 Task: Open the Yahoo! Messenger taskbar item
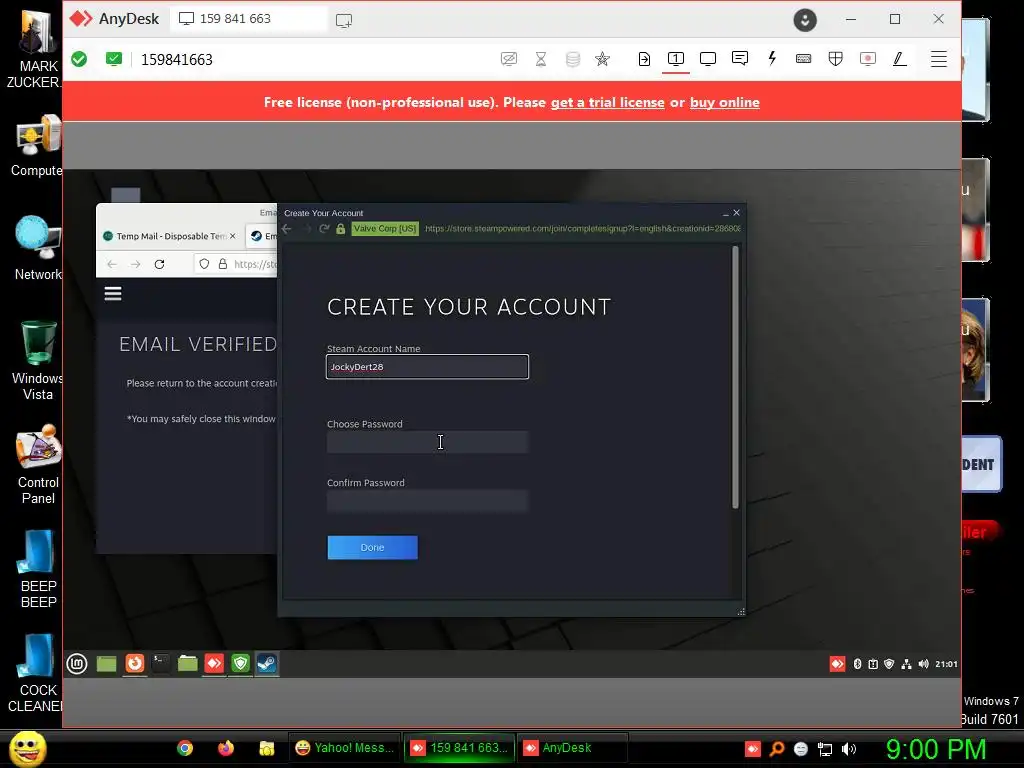tap(345, 748)
